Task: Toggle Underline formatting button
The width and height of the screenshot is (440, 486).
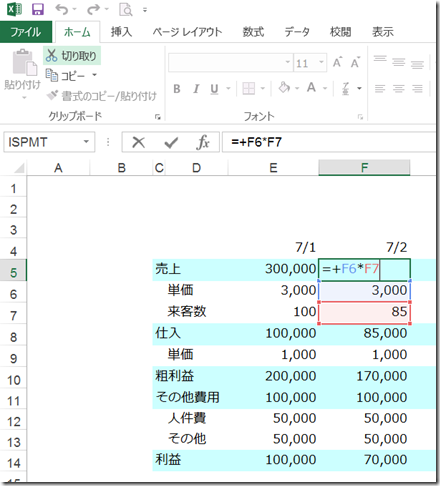Action: (x=214, y=89)
